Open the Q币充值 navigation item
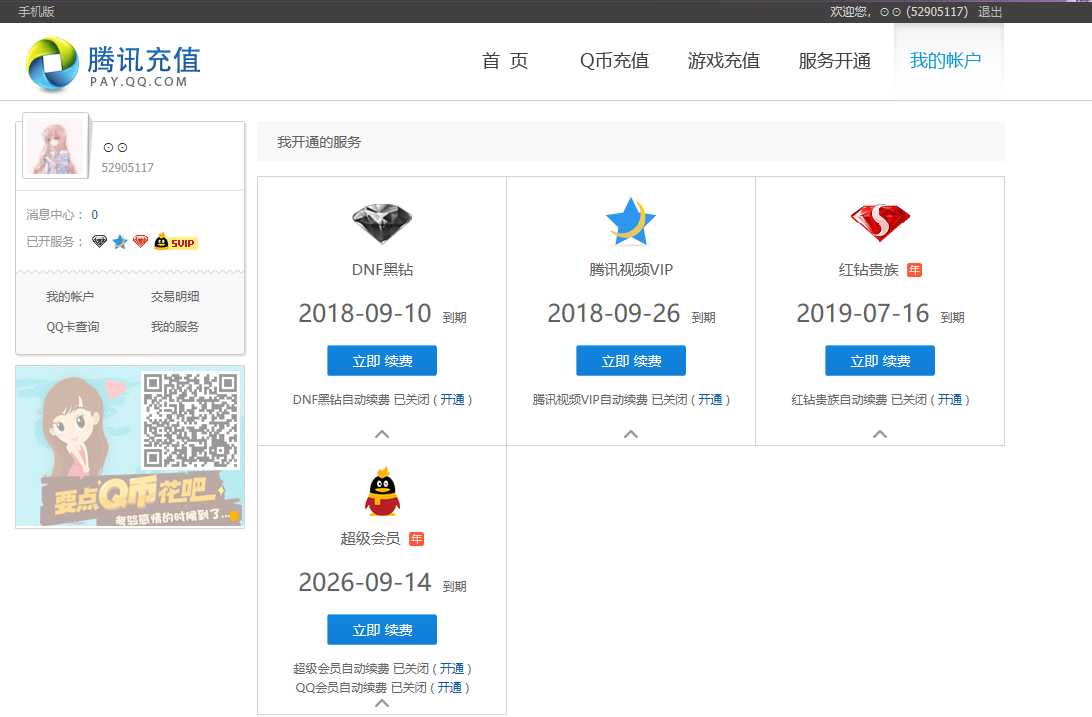 (614, 61)
